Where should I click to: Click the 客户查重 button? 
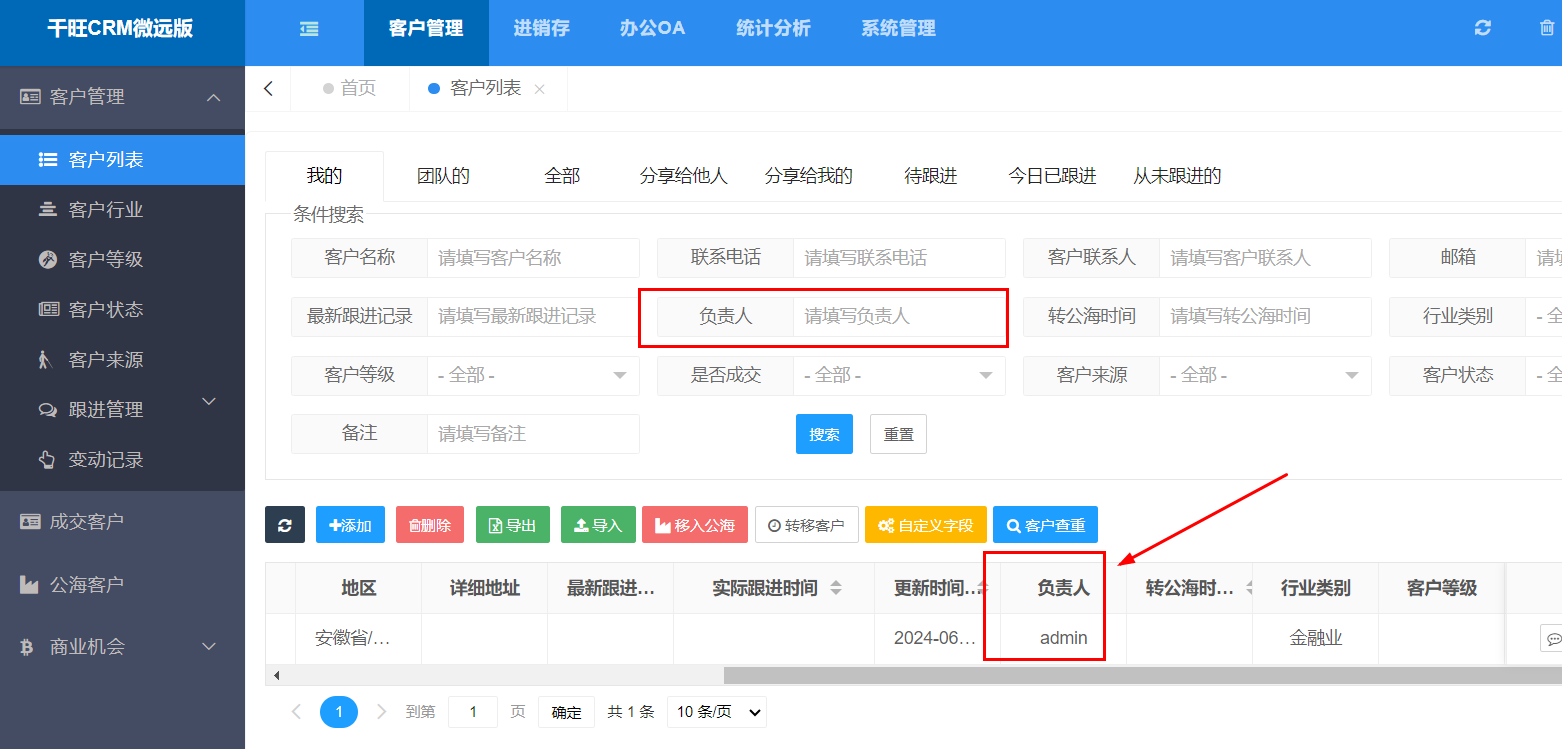tap(1046, 525)
